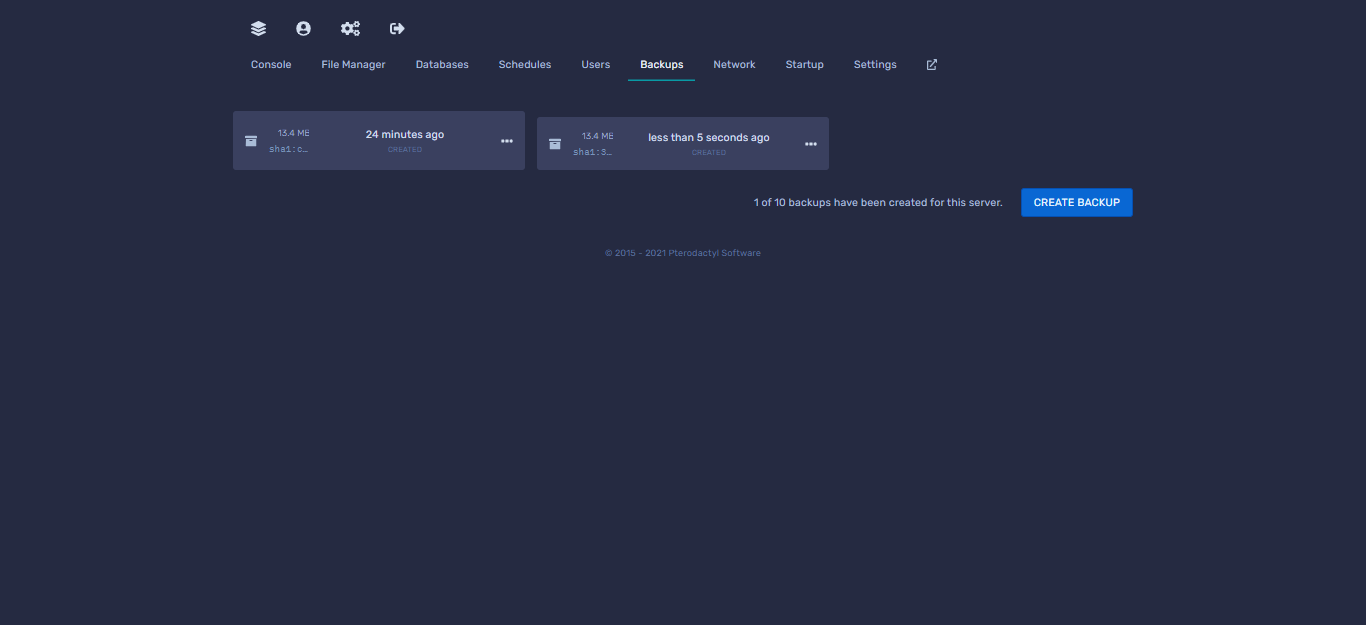The image size is (1366, 625).
Task: Click the external link icon after Settings
Action: 932,65
